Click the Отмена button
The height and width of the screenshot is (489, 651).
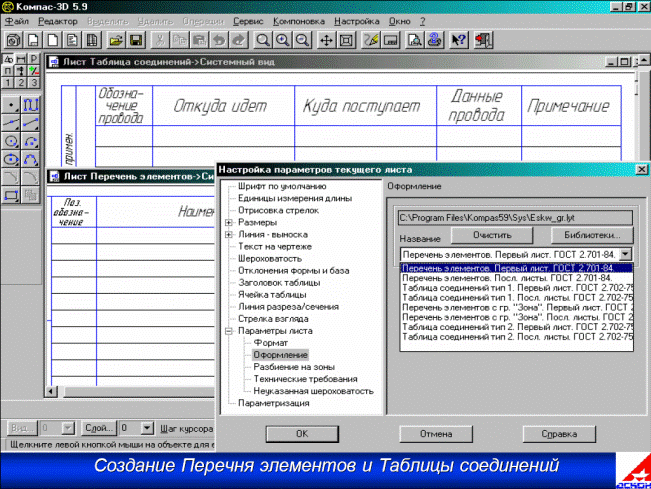(x=436, y=434)
